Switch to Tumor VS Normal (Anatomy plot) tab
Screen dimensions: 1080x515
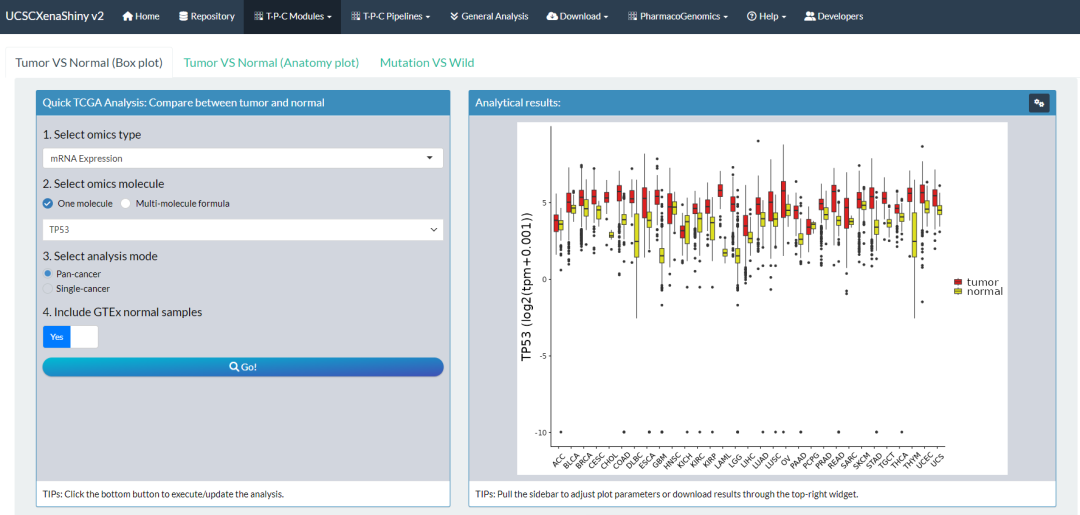point(271,63)
